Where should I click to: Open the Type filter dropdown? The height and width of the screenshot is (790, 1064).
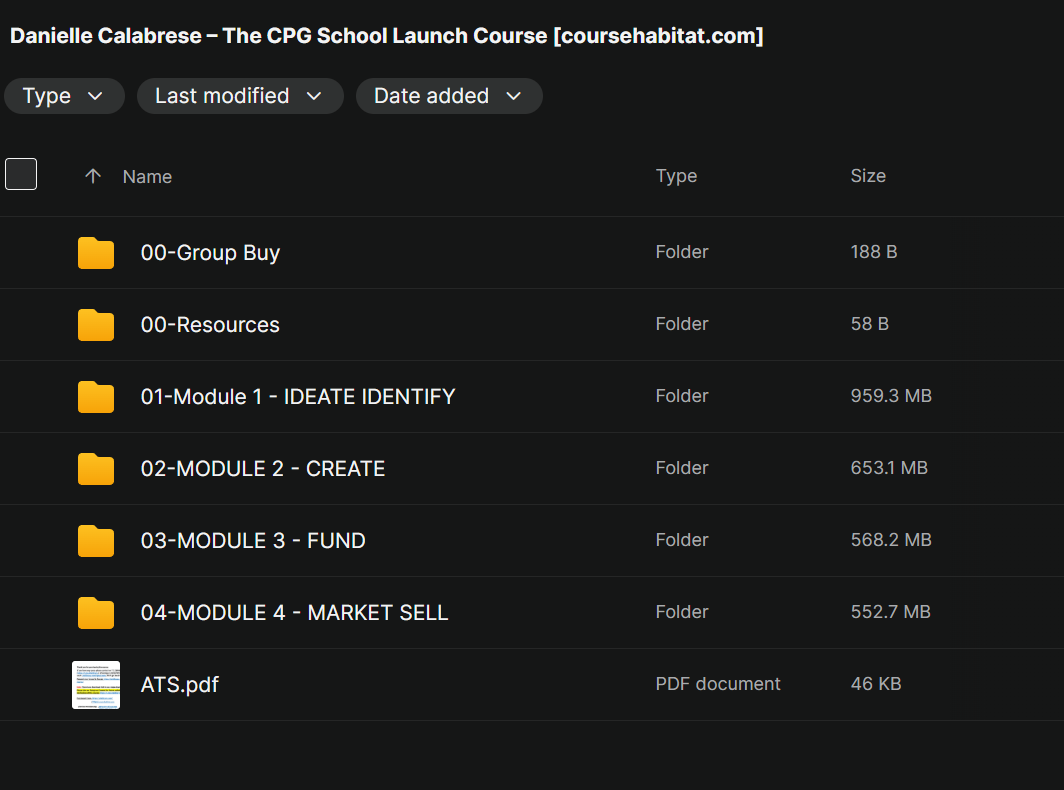tap(64, 96)
